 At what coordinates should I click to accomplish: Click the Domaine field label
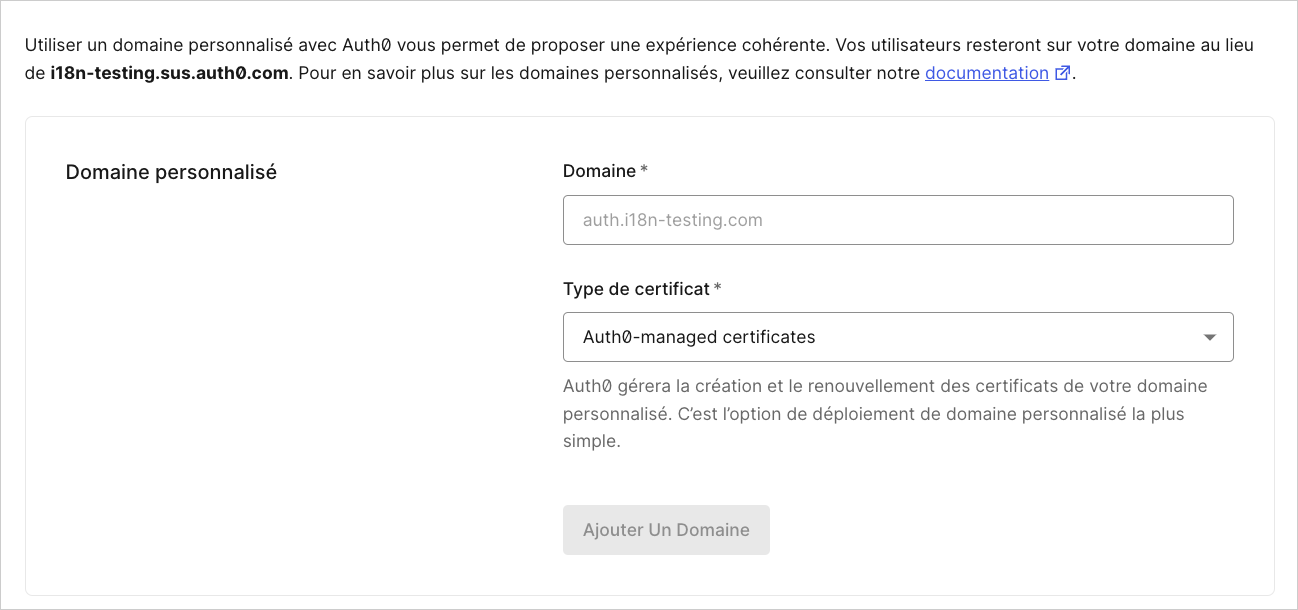coord(596,170)
